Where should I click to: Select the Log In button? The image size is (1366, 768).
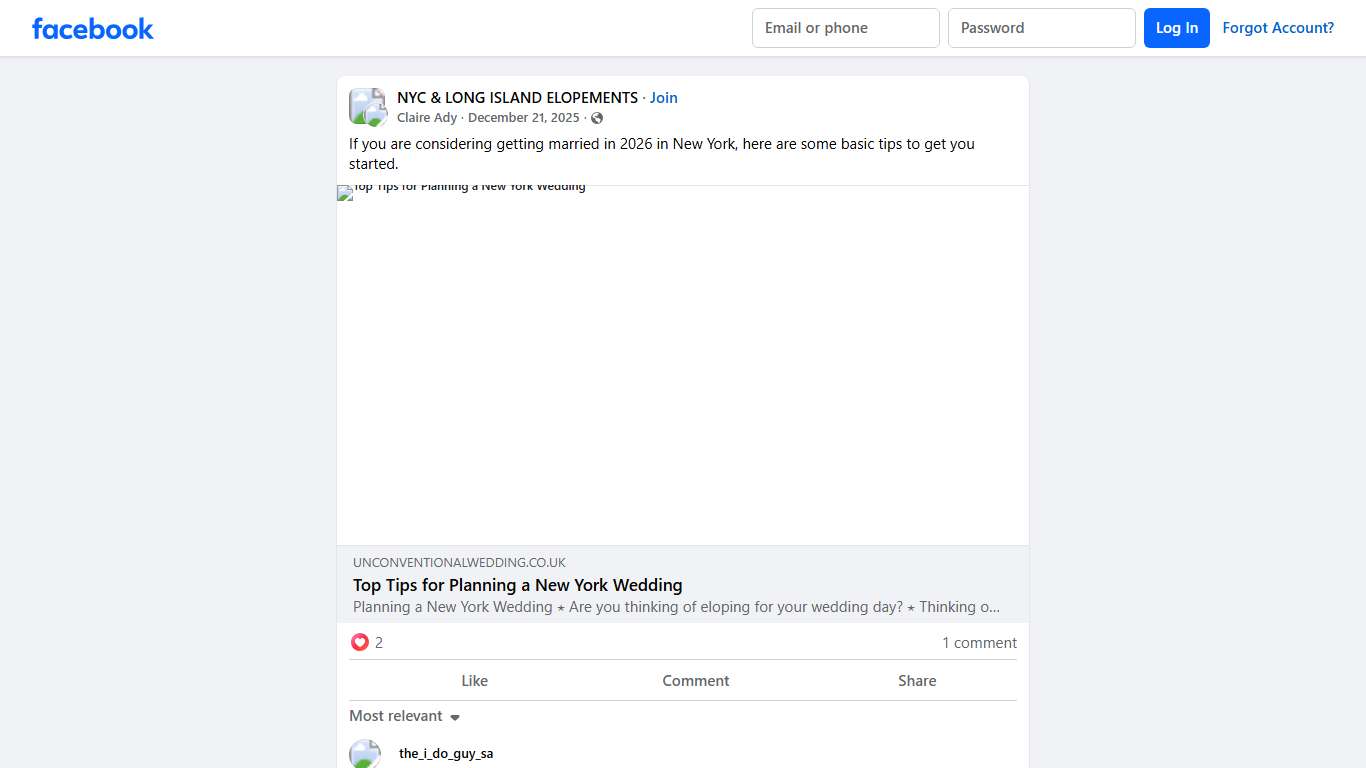[1176, 28]
